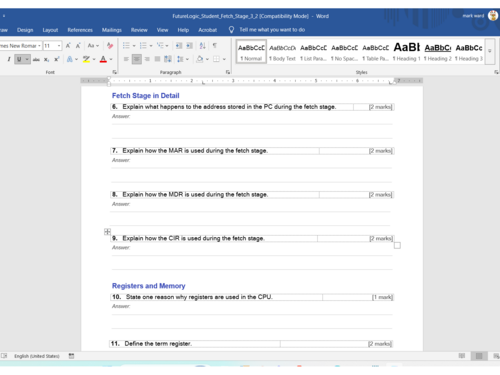Click the Increase Indent icon
500x375 pixels.
(190, 45)
